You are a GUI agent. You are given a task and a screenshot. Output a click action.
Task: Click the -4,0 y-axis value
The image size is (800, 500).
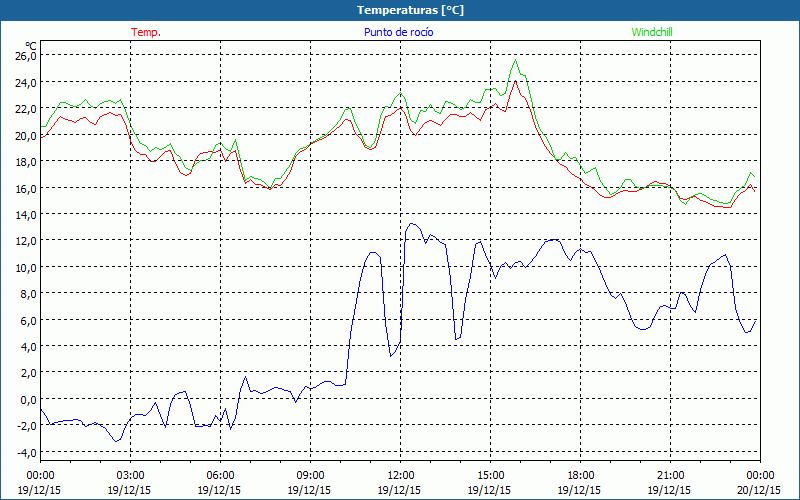tap(27, 453)
